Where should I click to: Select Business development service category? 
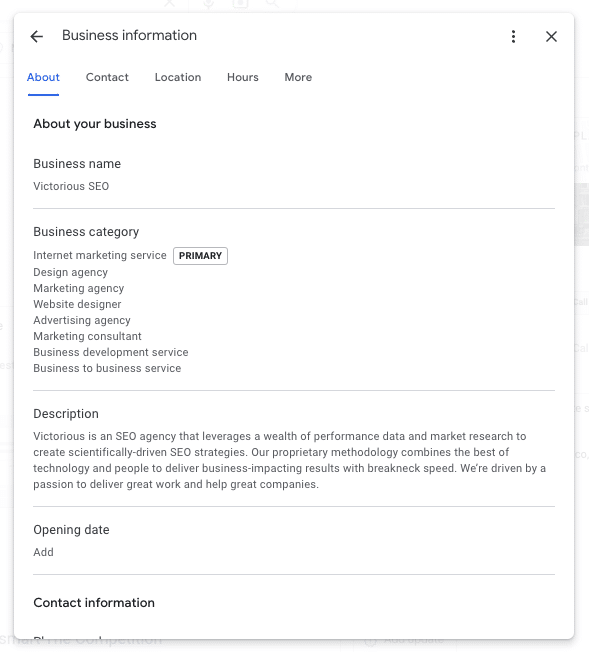[111, 352]
